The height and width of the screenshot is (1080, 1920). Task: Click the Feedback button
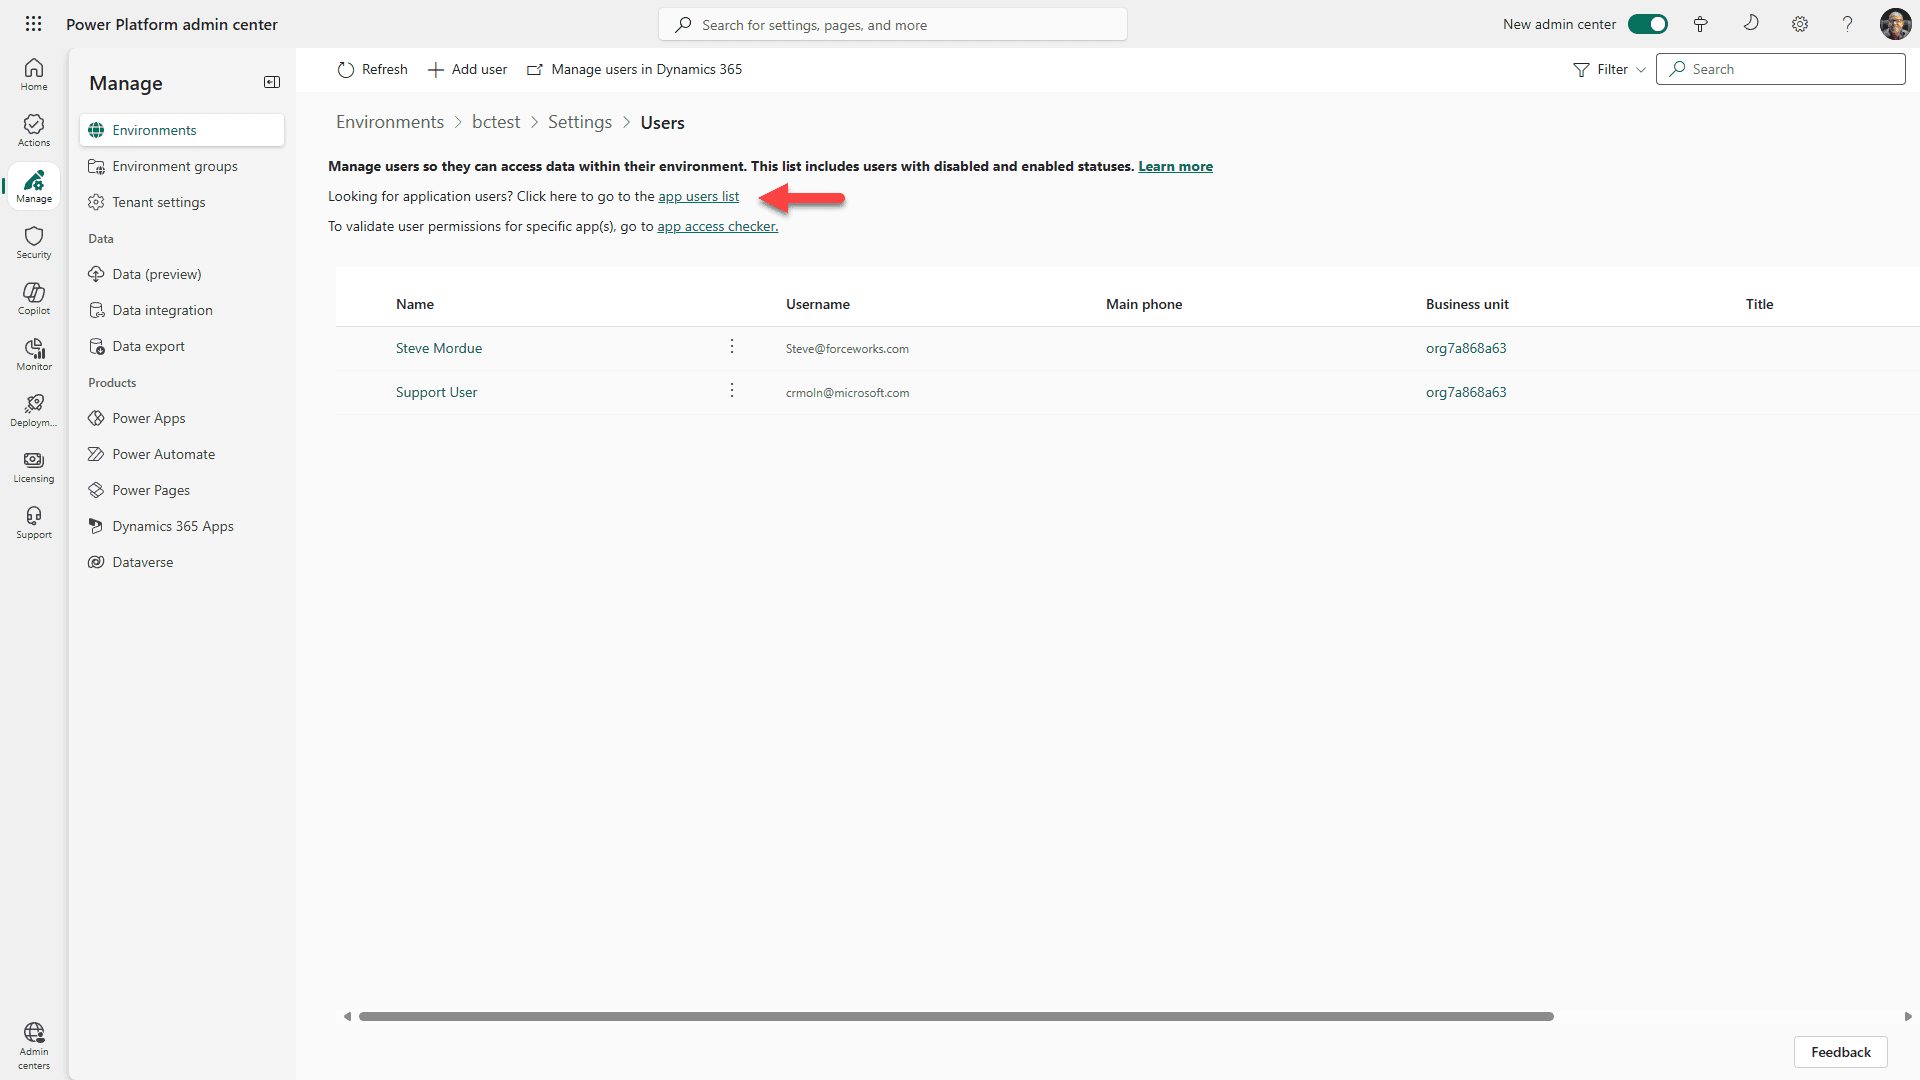1840,1052
